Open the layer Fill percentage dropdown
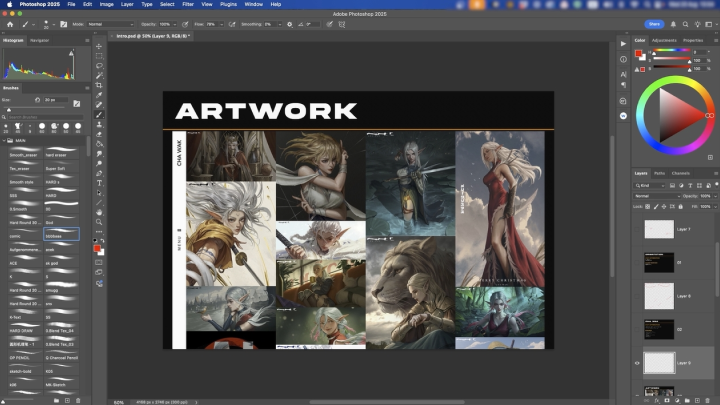 pos(716,207)
